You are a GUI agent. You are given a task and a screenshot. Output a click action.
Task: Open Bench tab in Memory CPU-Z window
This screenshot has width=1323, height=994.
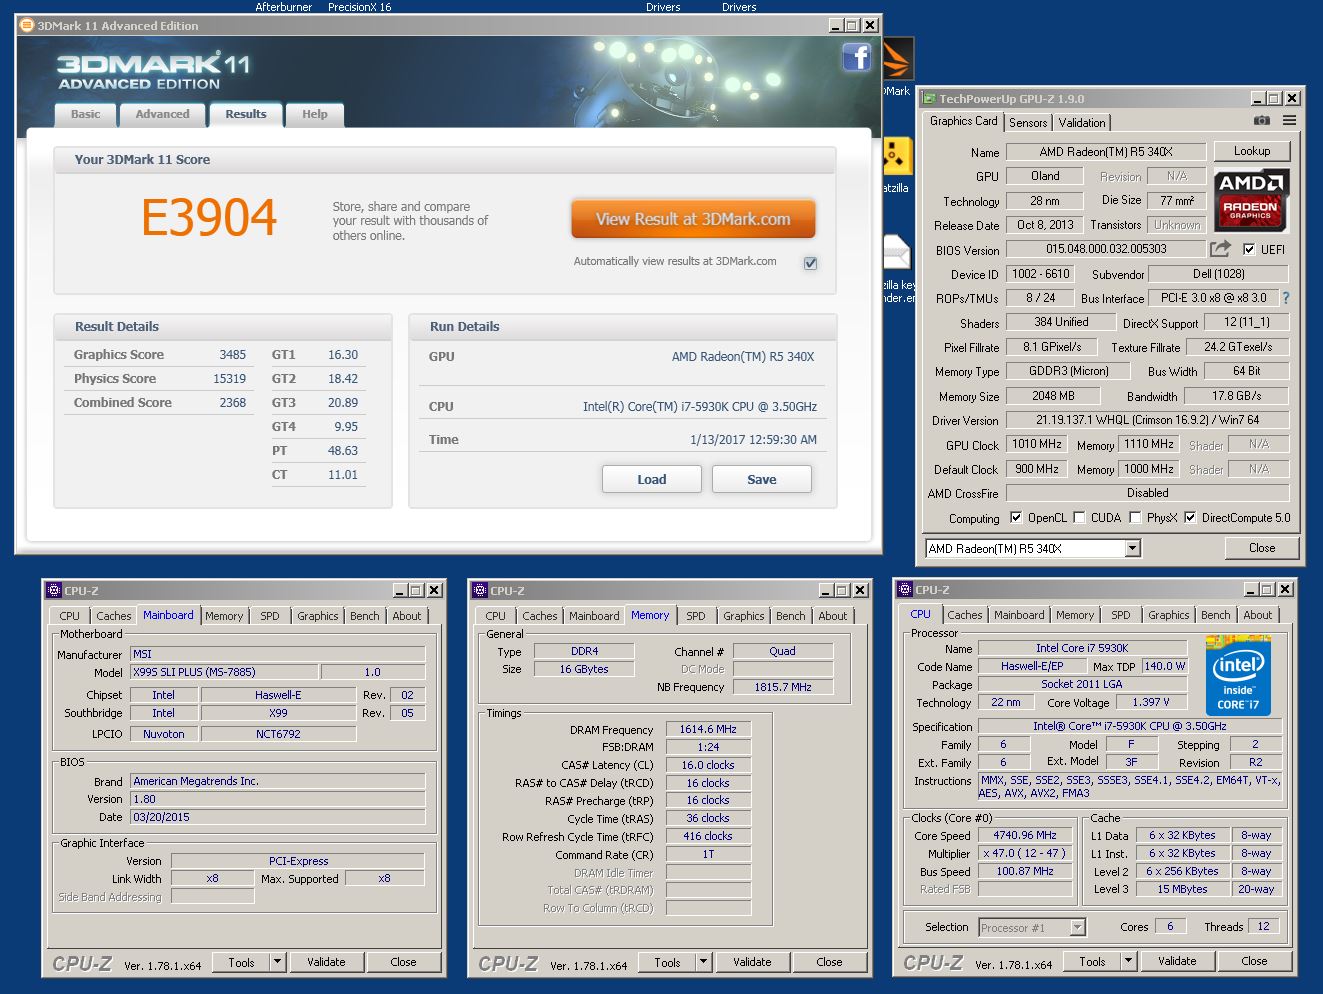(x=790, y=616)
